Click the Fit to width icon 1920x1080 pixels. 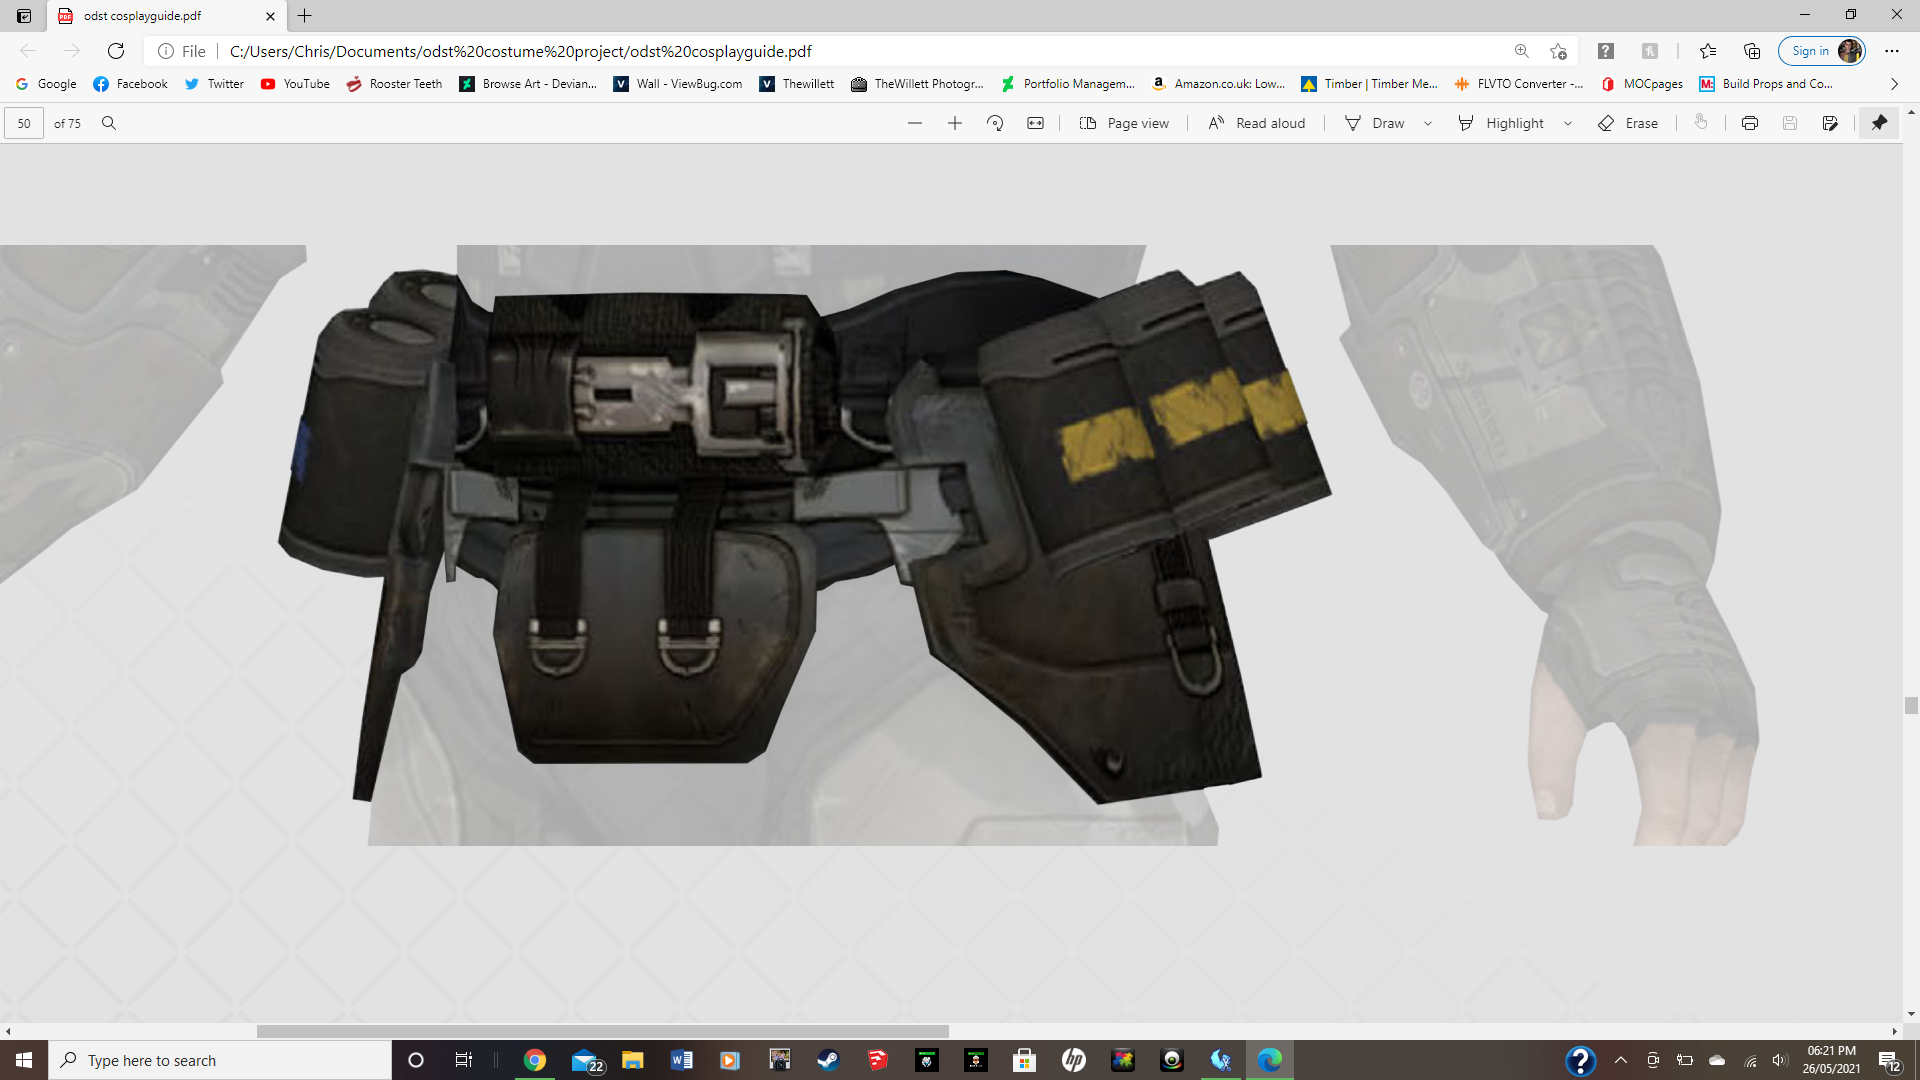[1035, 123]
